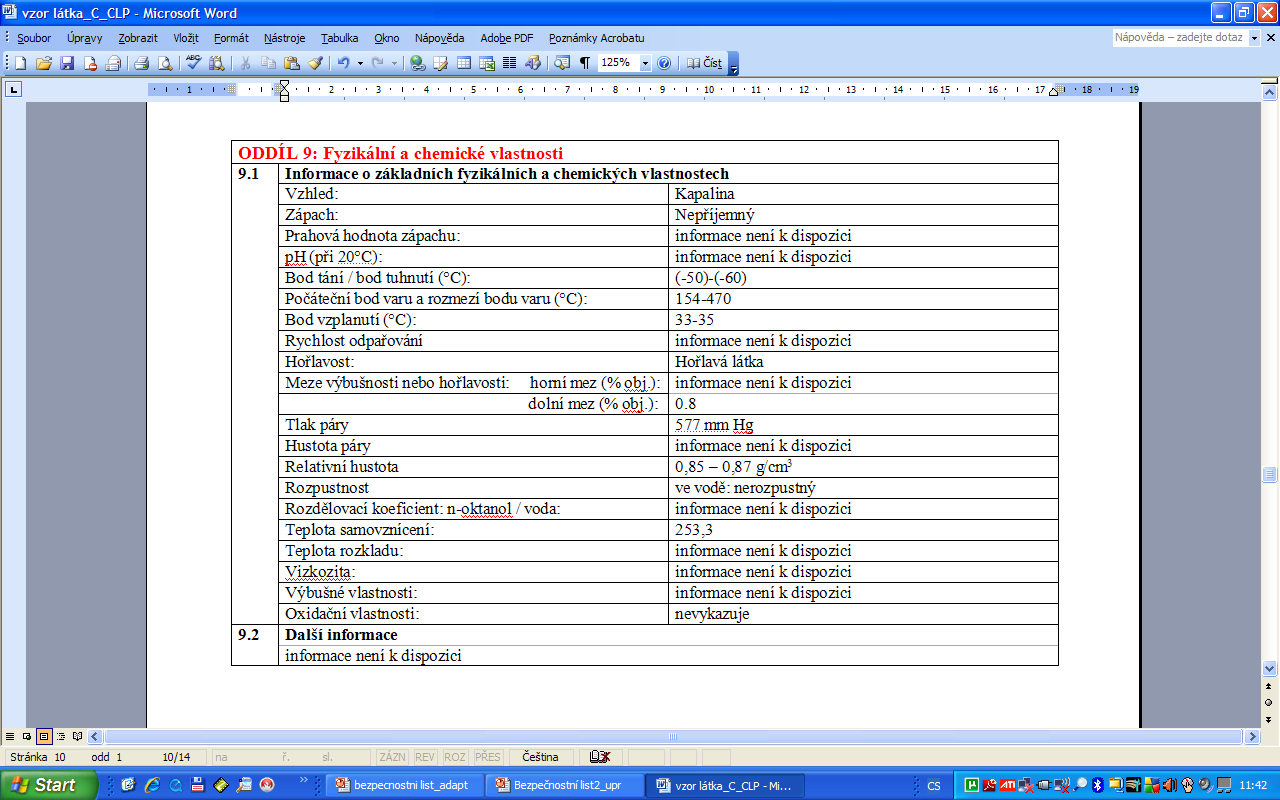Switch to Web Layout view
1280x800 pixels.
(x=28, y=736)
